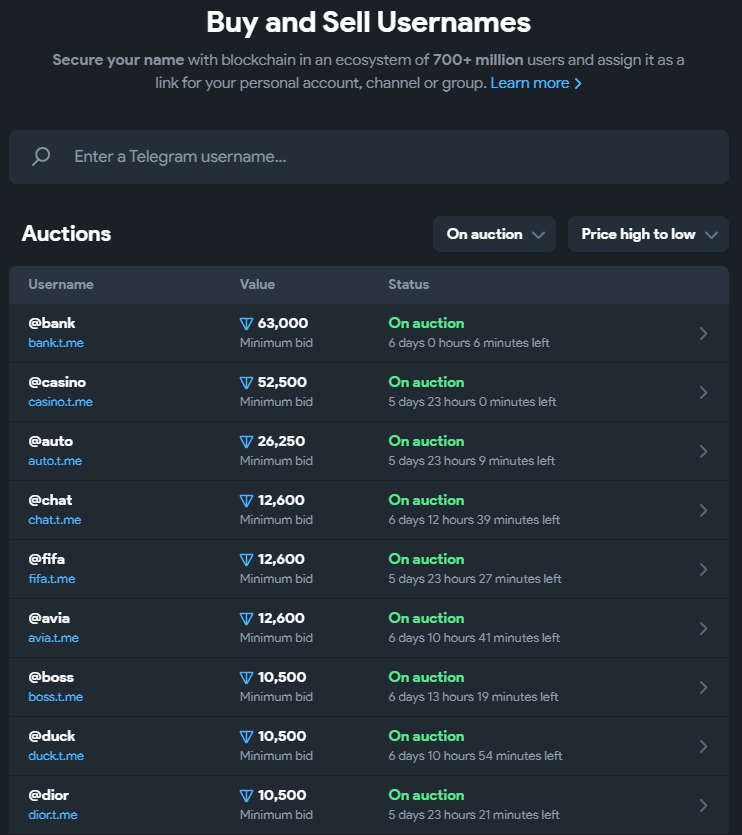Click the Status column header
This screenshot has height=835, width=742.
pyautogui.click(x=409, y=285)
